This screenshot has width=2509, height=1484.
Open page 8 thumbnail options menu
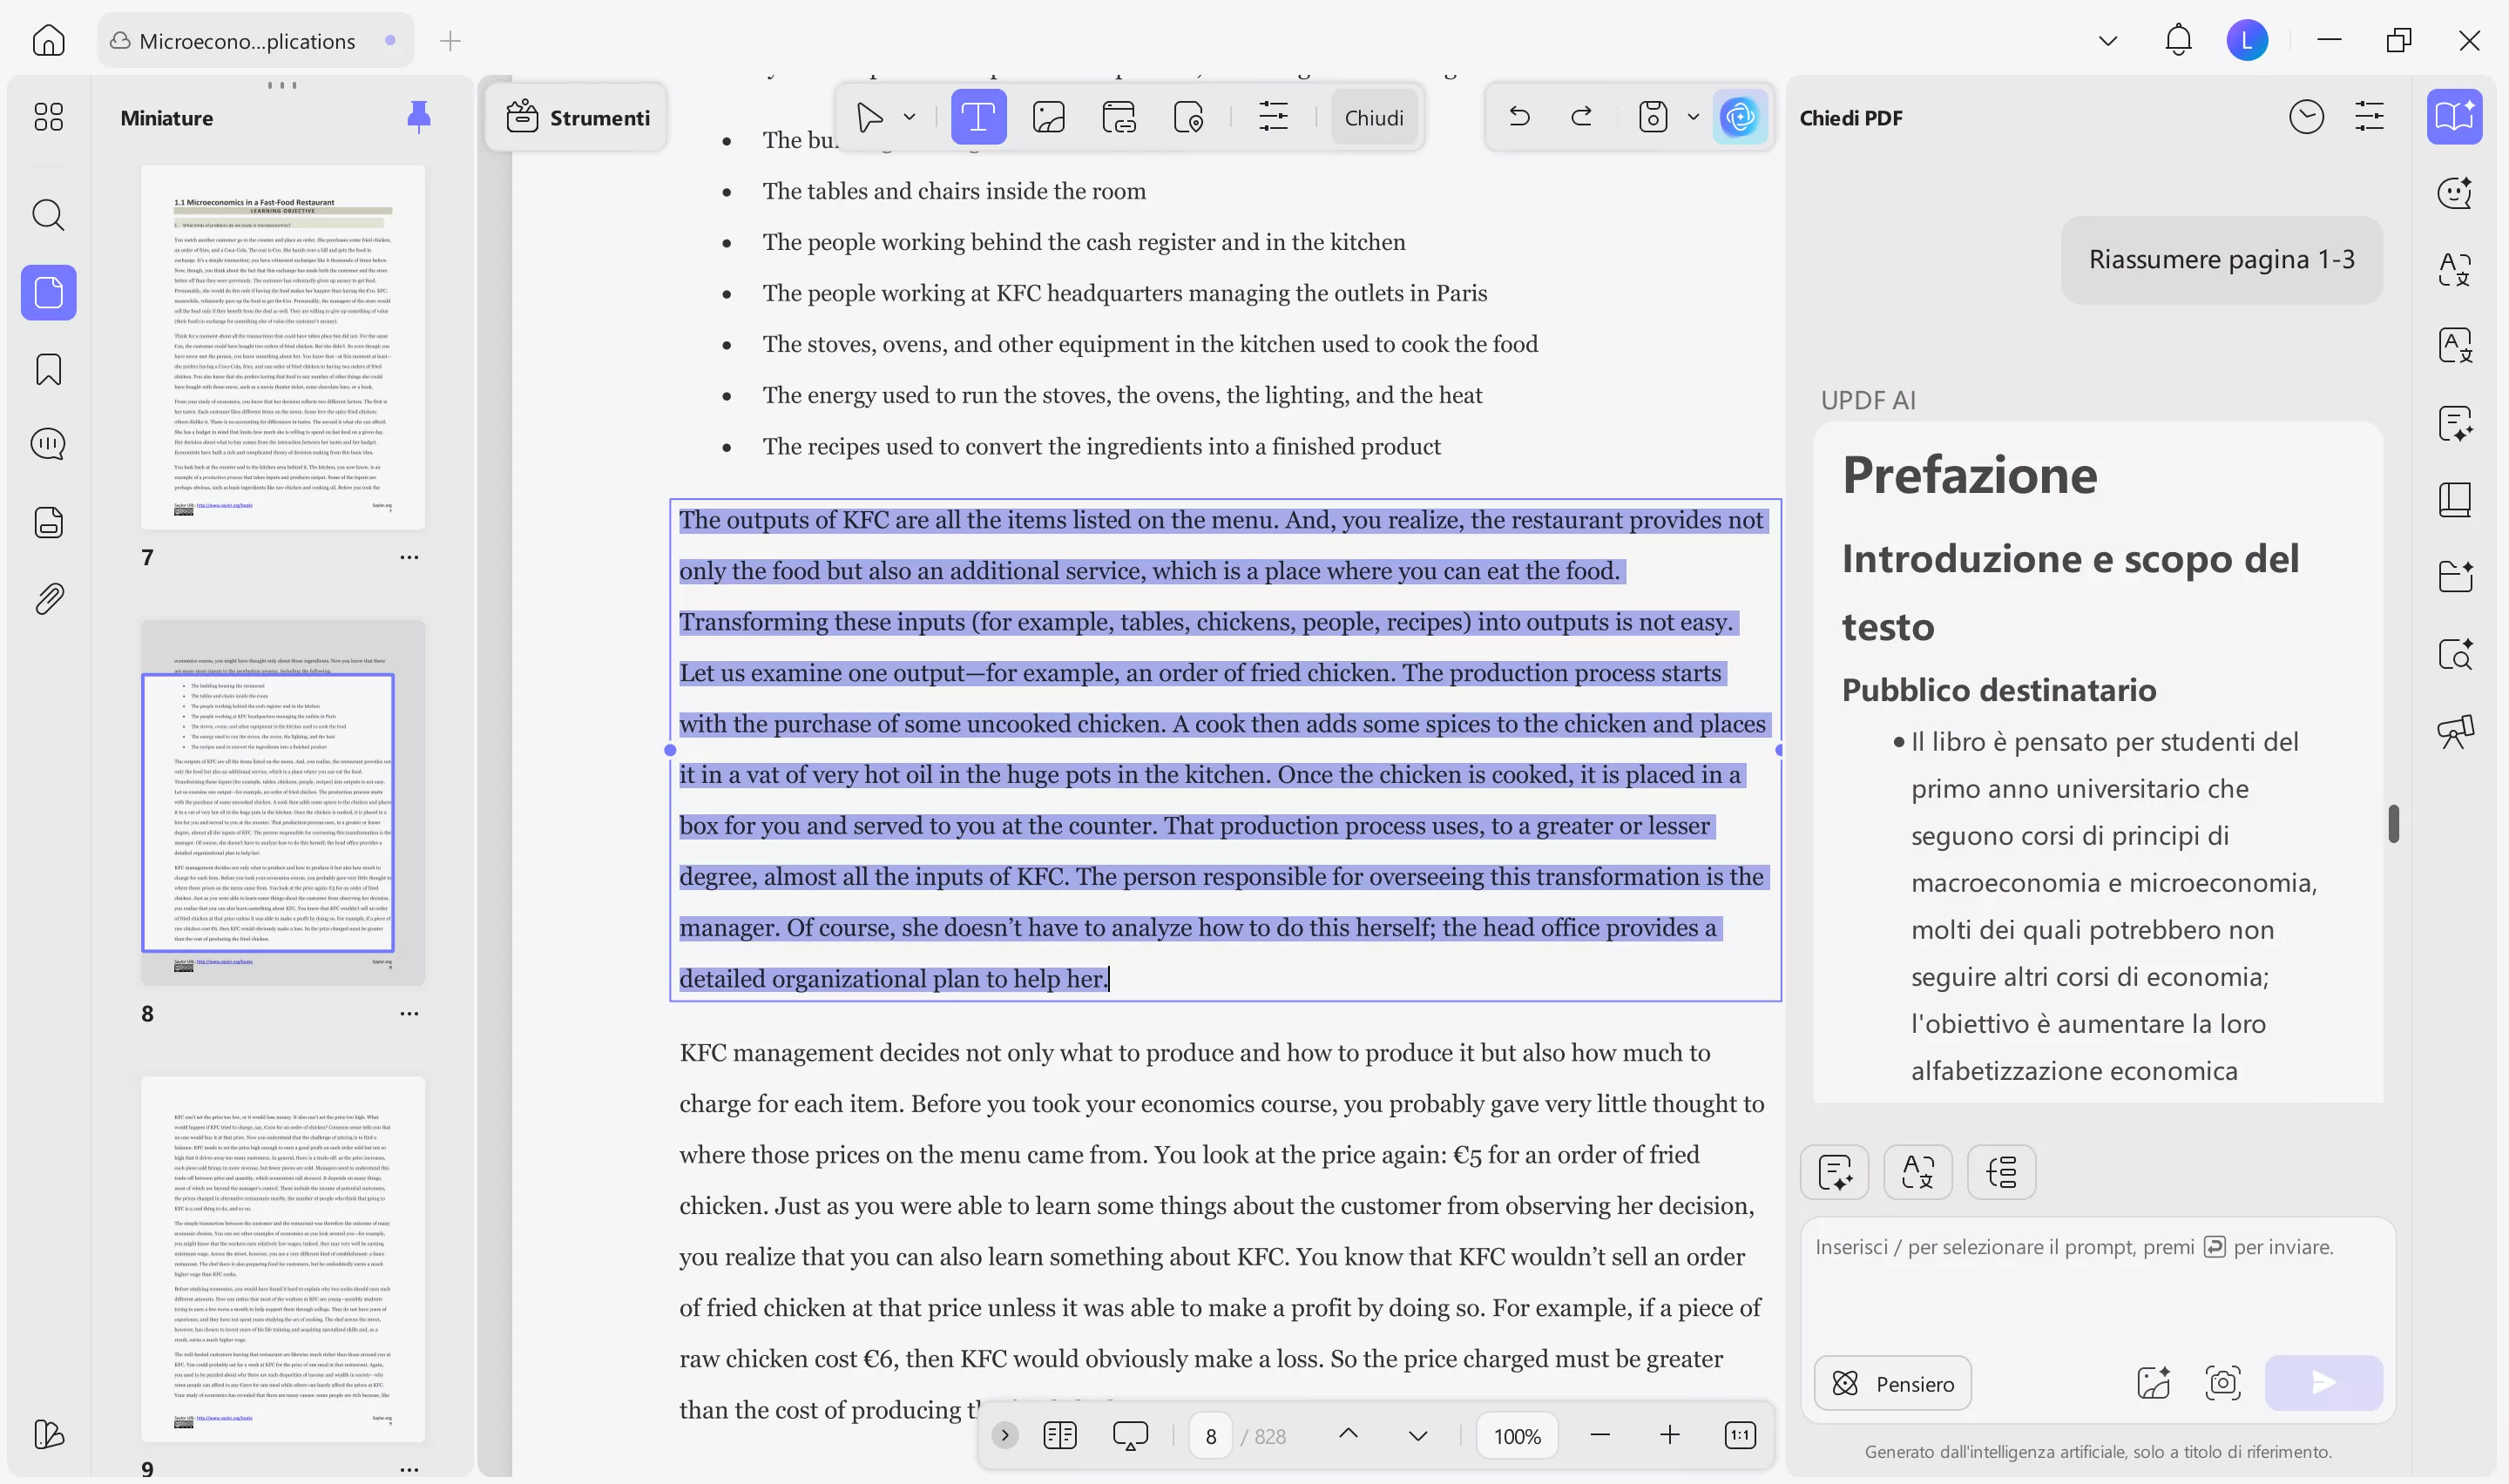[409, 1013]
